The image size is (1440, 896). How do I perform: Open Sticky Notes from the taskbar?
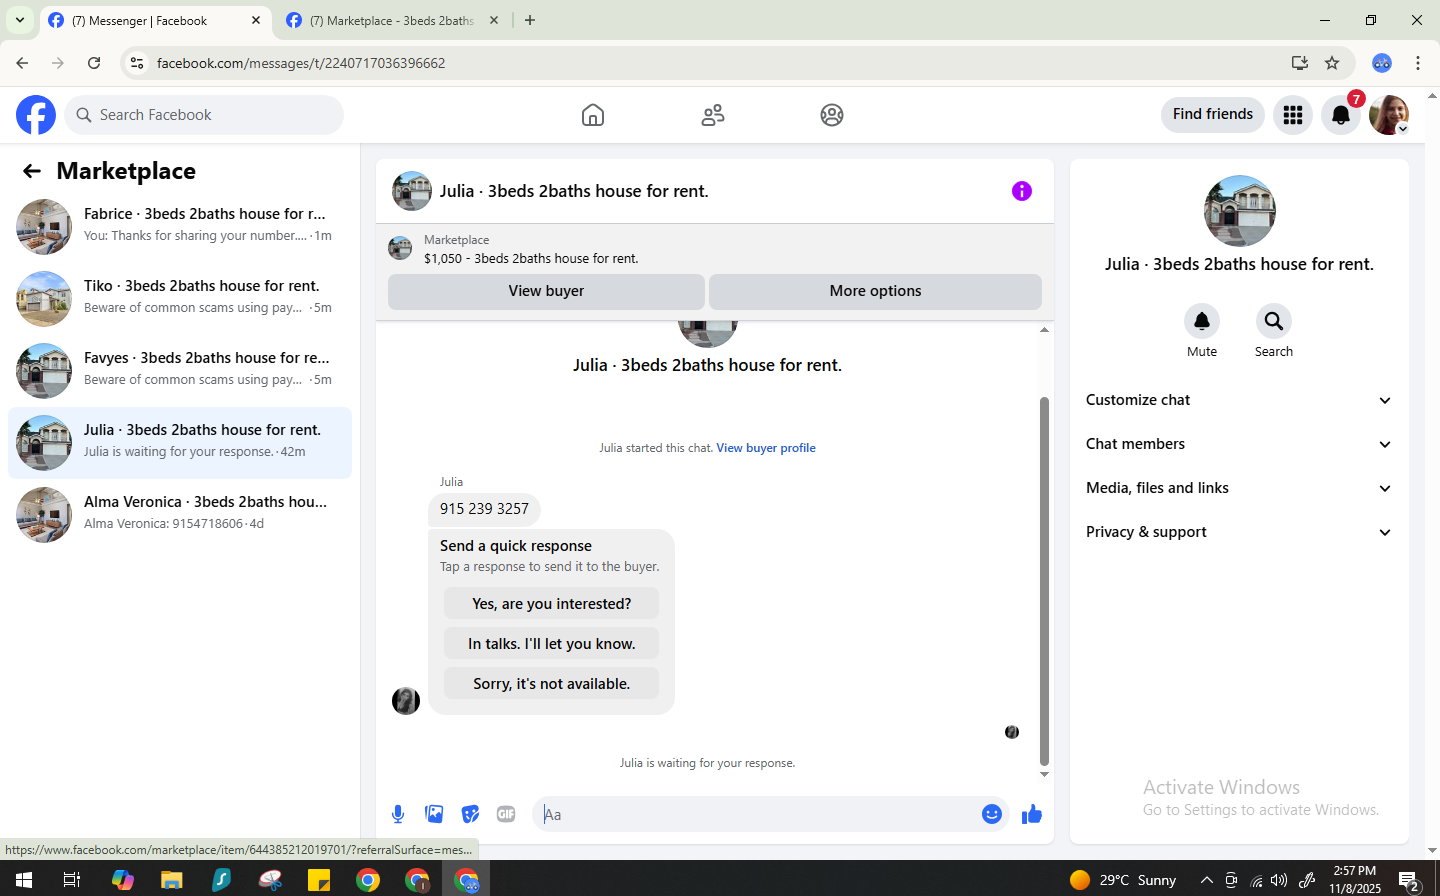(x=319, y=880)
